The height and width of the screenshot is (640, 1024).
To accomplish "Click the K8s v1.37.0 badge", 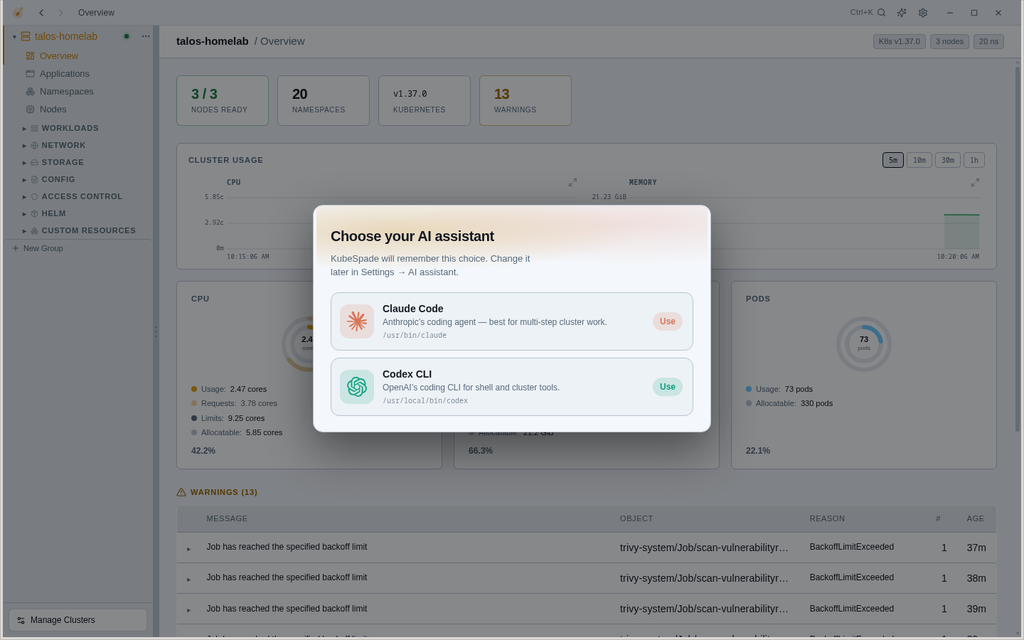I will click(x=899, y=41).
